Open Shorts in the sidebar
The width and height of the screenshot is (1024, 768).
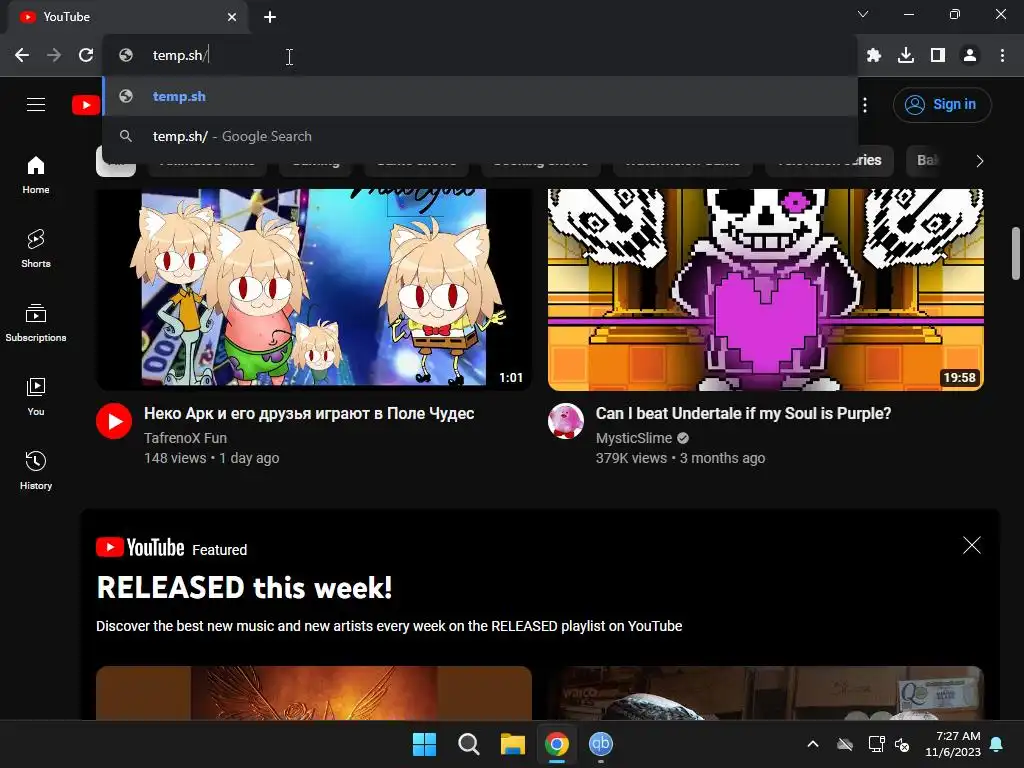pyautogui.click(x=36, y=249)
